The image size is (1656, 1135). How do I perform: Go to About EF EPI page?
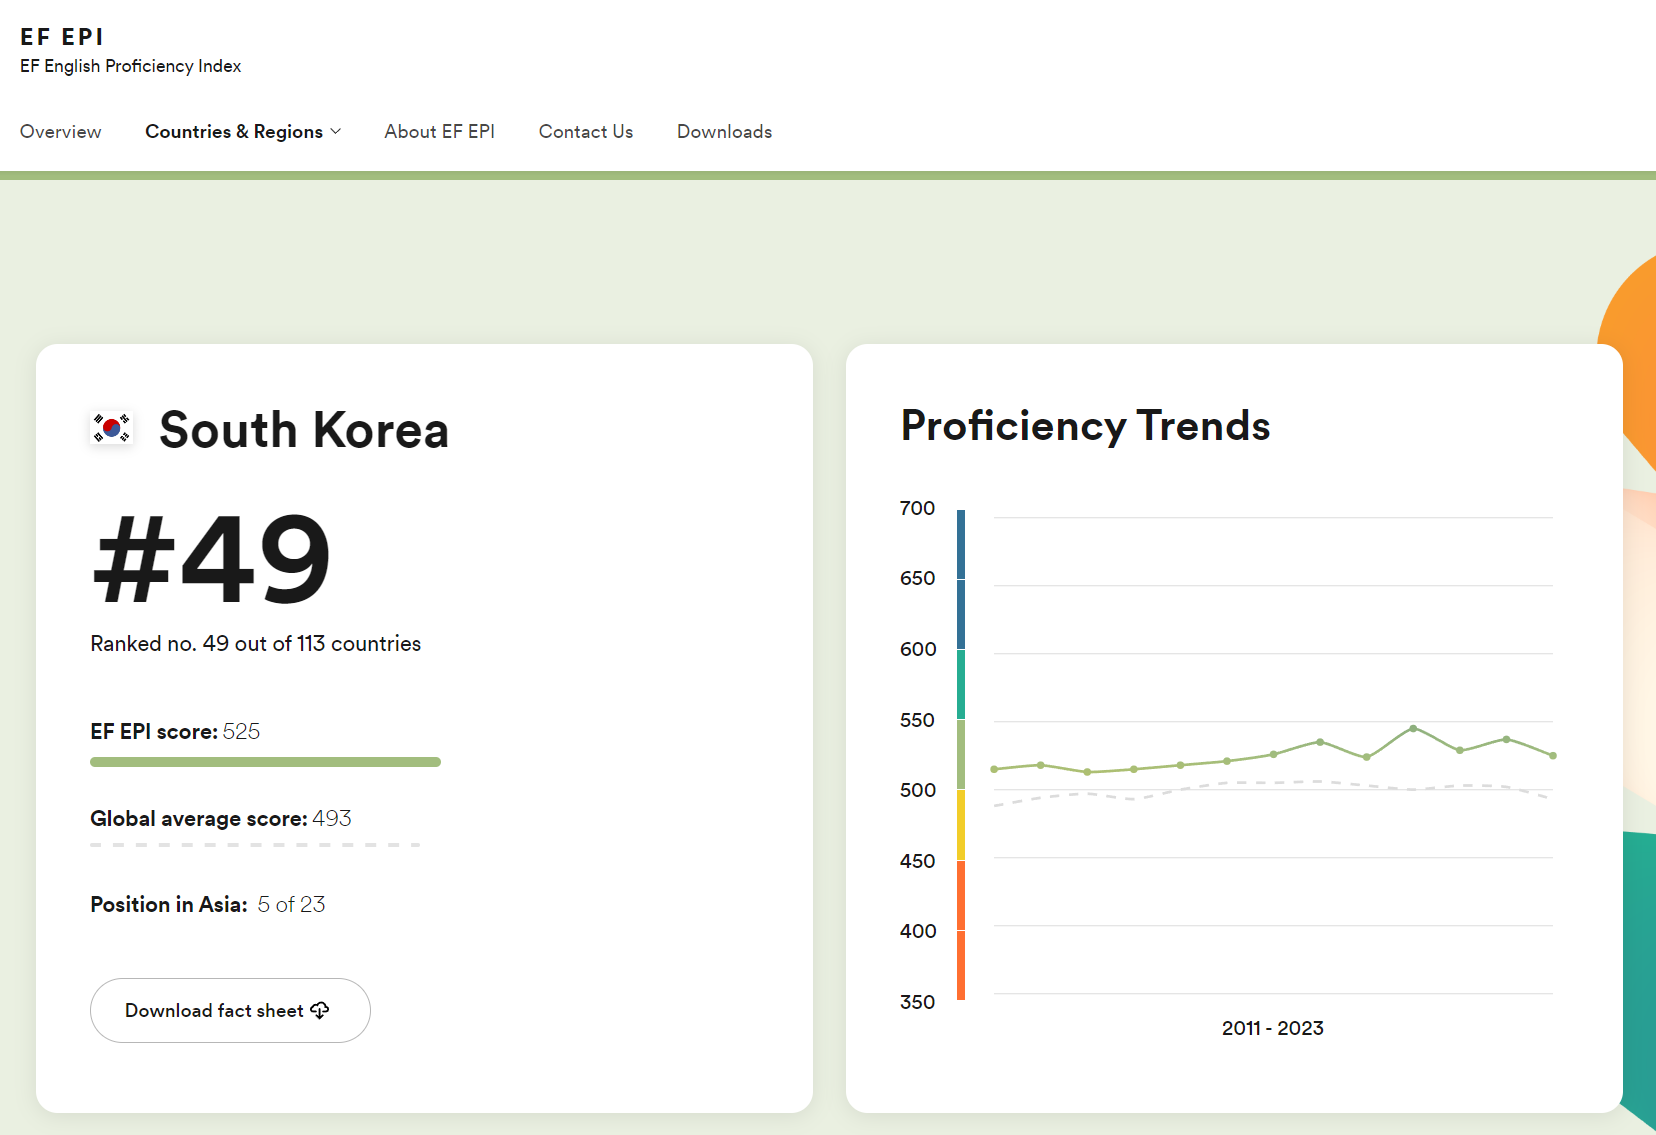click(x=439, y=132)
